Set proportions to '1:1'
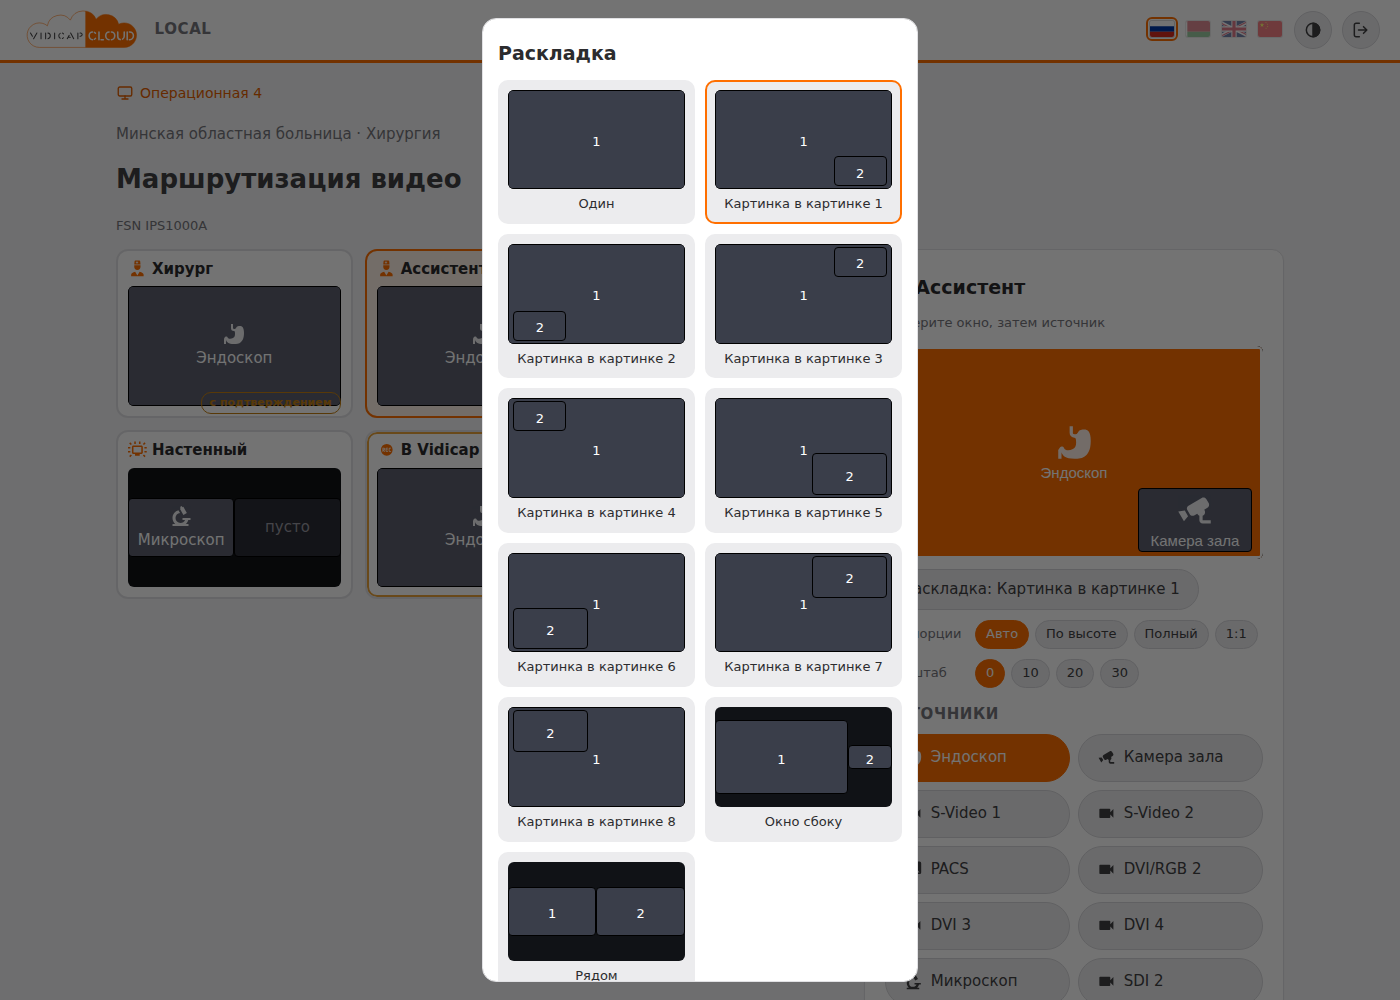The height and width of the screenshot is (1000, 1400). coord(1236,634)
